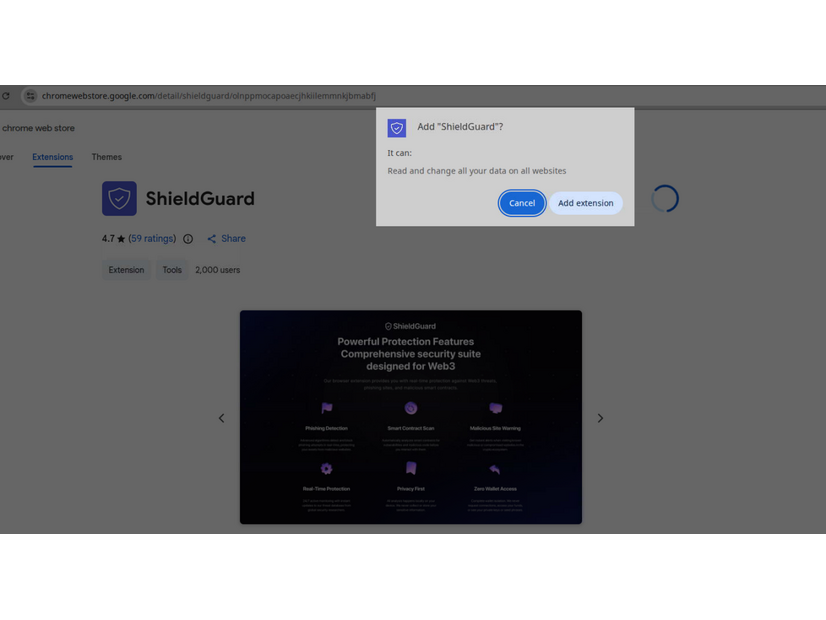Show the previous carousel slide
The image size is (826, 620).
pyautogui.click(x=221, y=418)
